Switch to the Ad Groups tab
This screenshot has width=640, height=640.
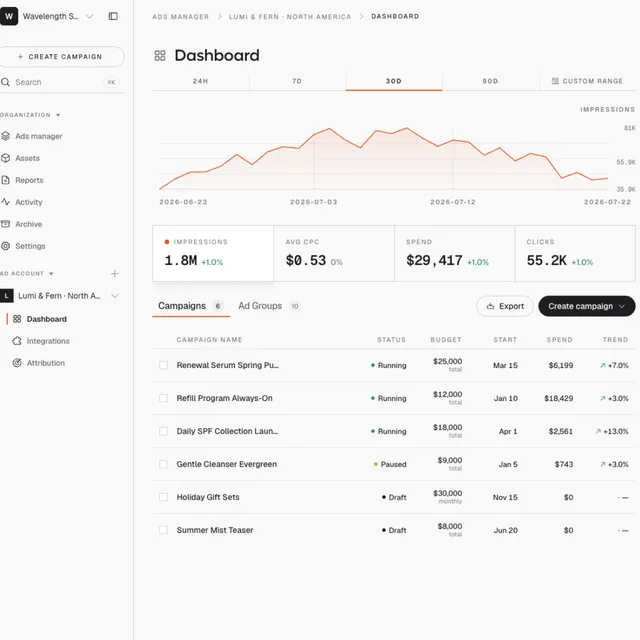[269, 306]
